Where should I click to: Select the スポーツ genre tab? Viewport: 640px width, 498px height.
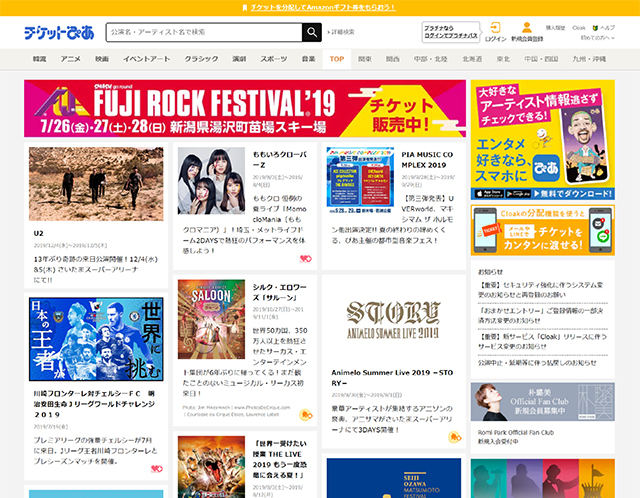pos(274,59)
